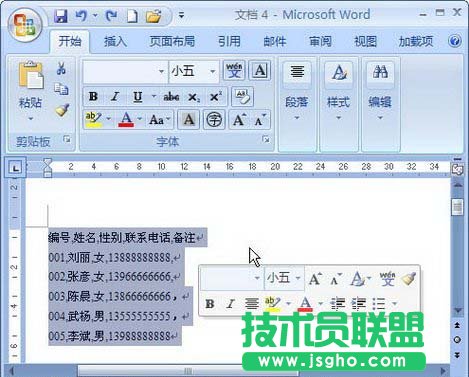Viewport: 469px width, 377px height.
Task: Expand the Customize Quick Access Toolbar arrow
Action: 181,15
